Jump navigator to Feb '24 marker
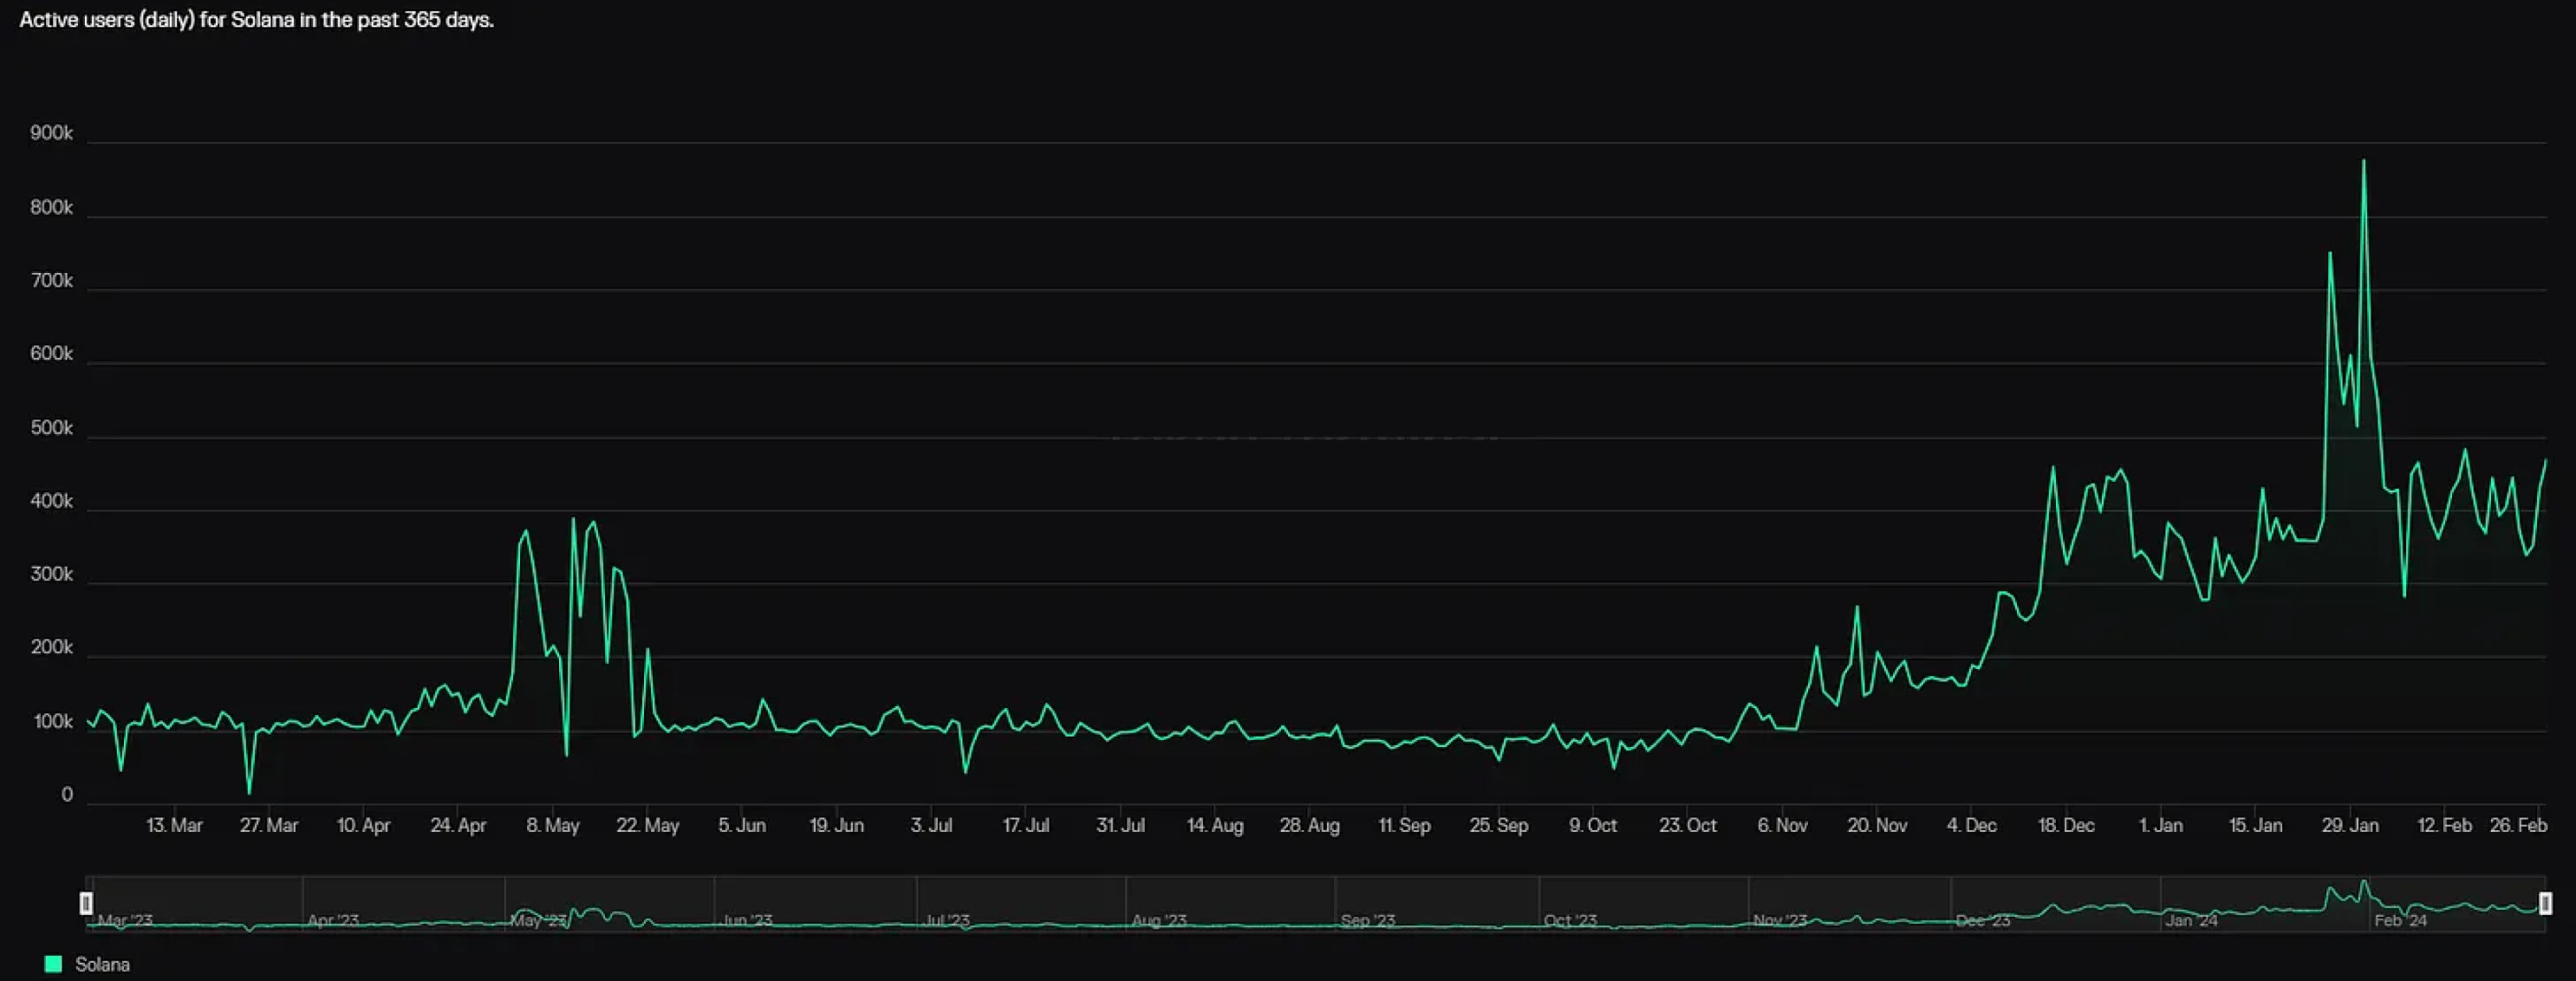The image size is (2576, 981). tap(2400, 920)
